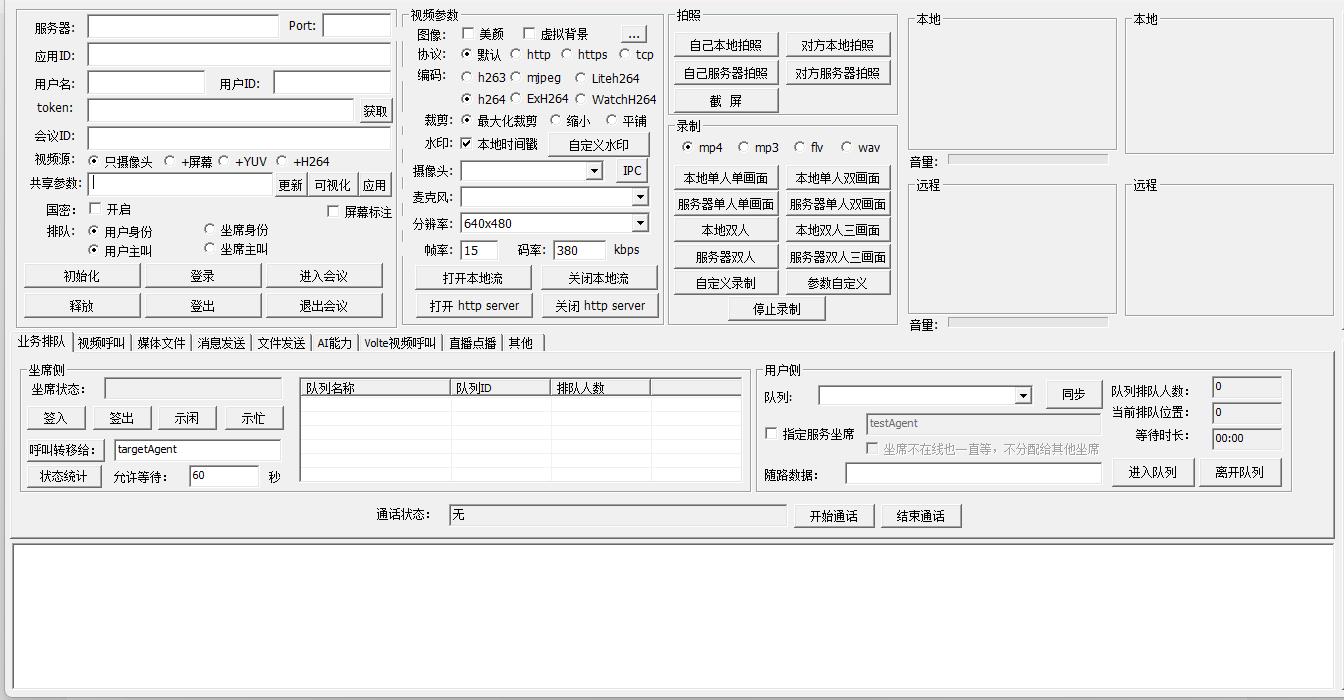The image size is (1344, 700).
Task: Click the 示忙 button
Action: (253, 418)
